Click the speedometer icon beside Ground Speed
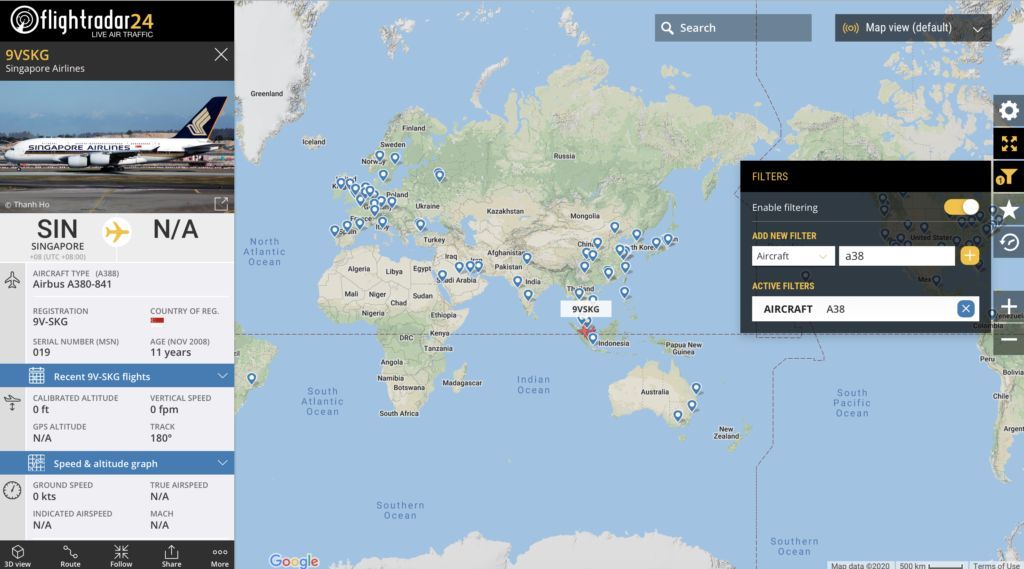The width and height of the screenshot is (1024, 569). [12, 490]
